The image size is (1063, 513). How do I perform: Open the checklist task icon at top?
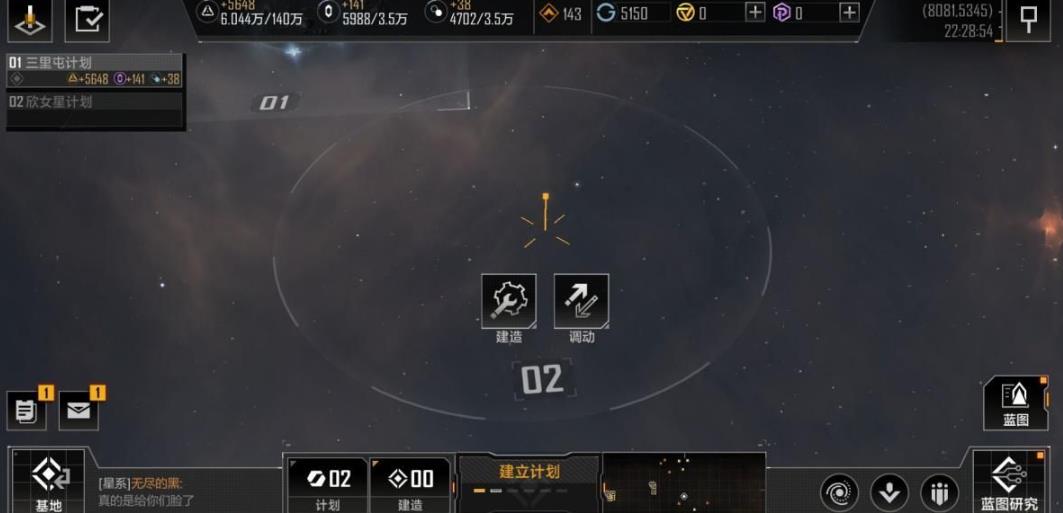pyautogui.click(x=87, y=20)
